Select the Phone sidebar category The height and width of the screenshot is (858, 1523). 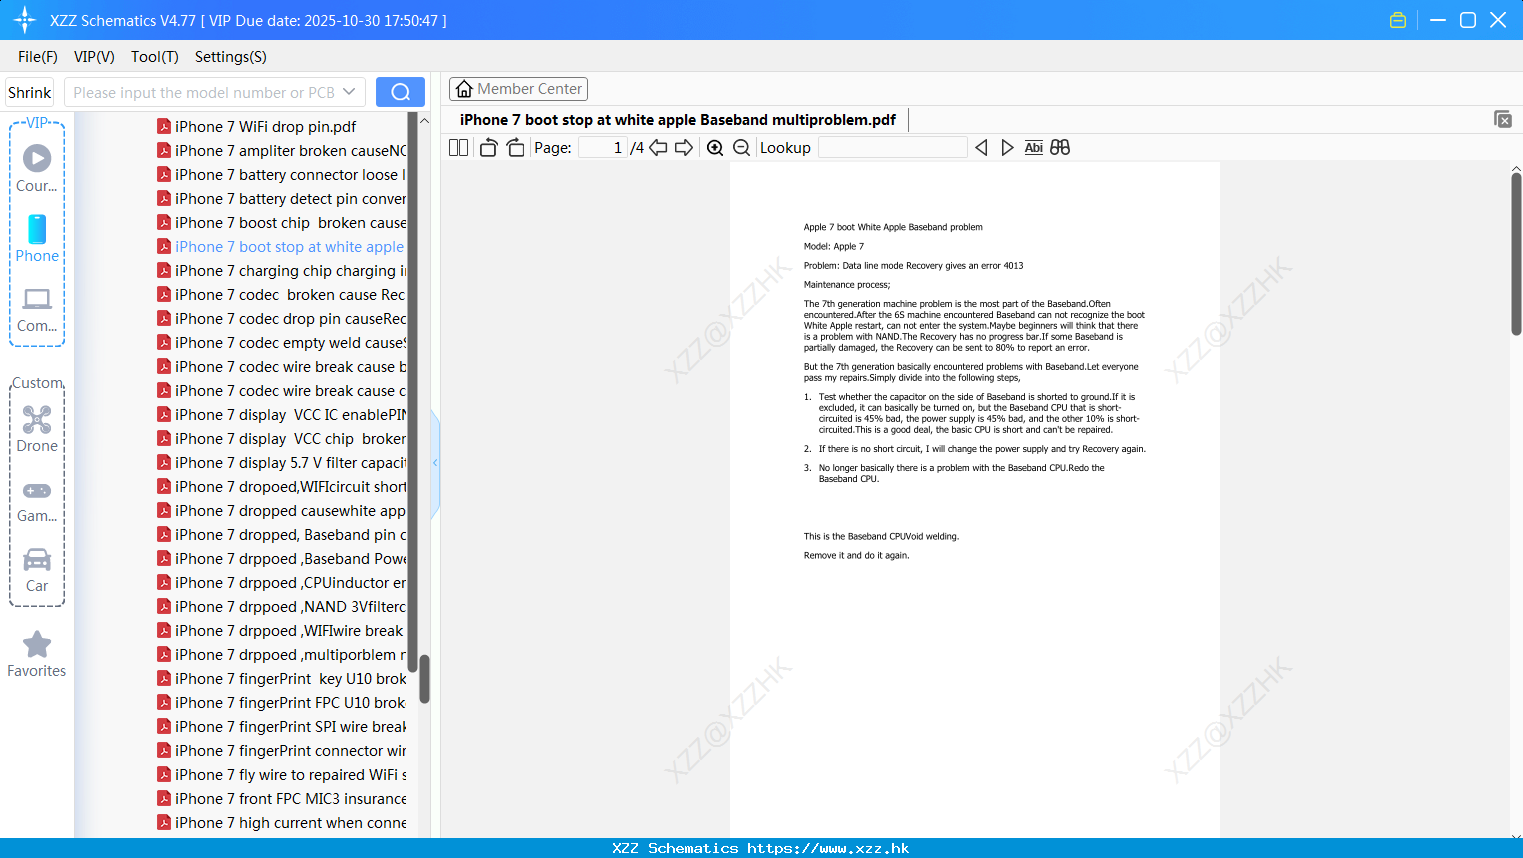(x=37, y=238)
